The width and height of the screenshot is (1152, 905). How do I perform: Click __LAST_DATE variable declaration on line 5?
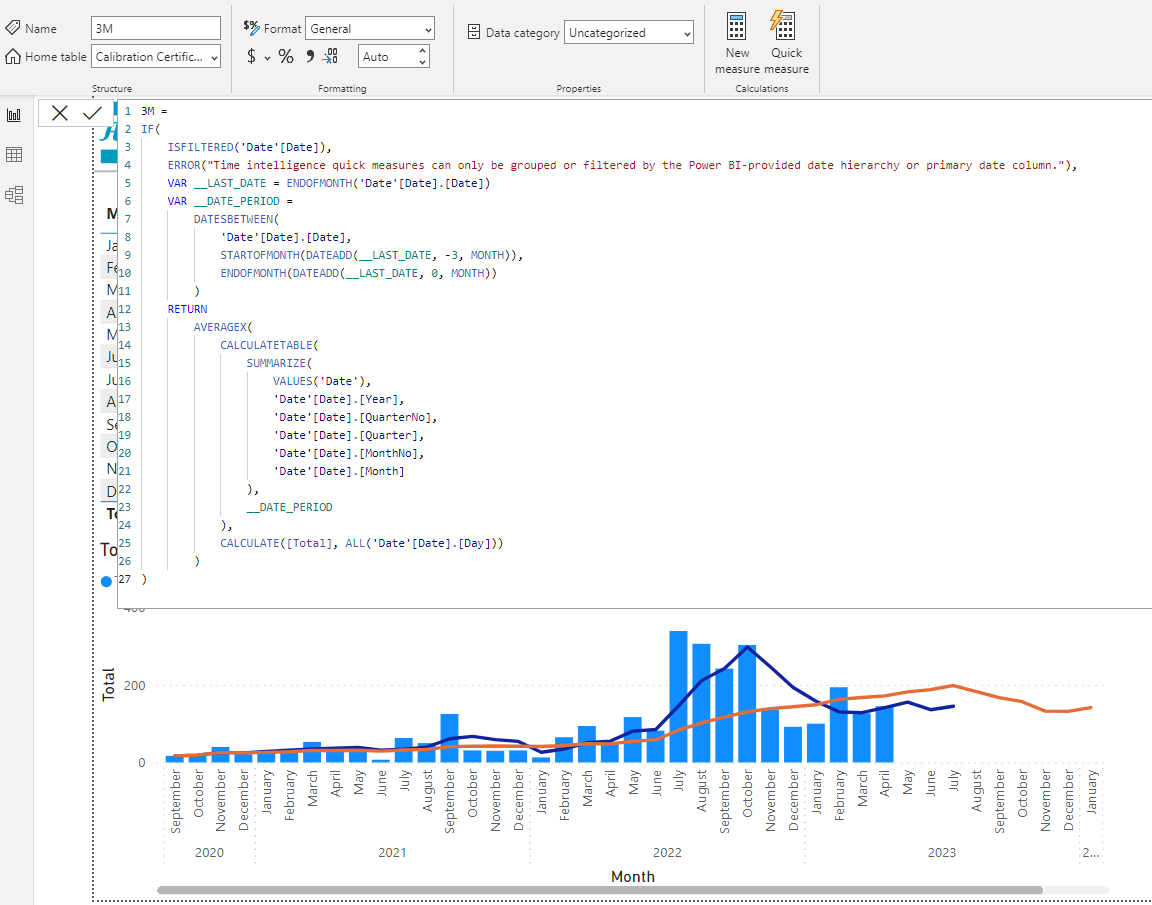(230, 183)
